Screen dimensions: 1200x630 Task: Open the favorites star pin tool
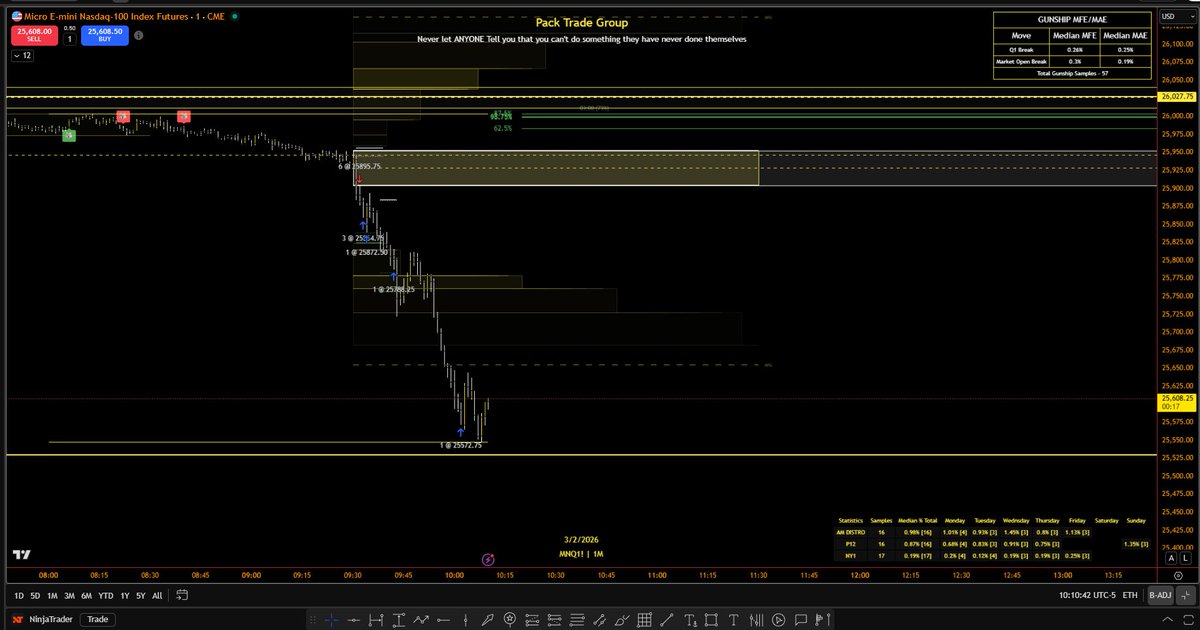(x=510, y=620)
